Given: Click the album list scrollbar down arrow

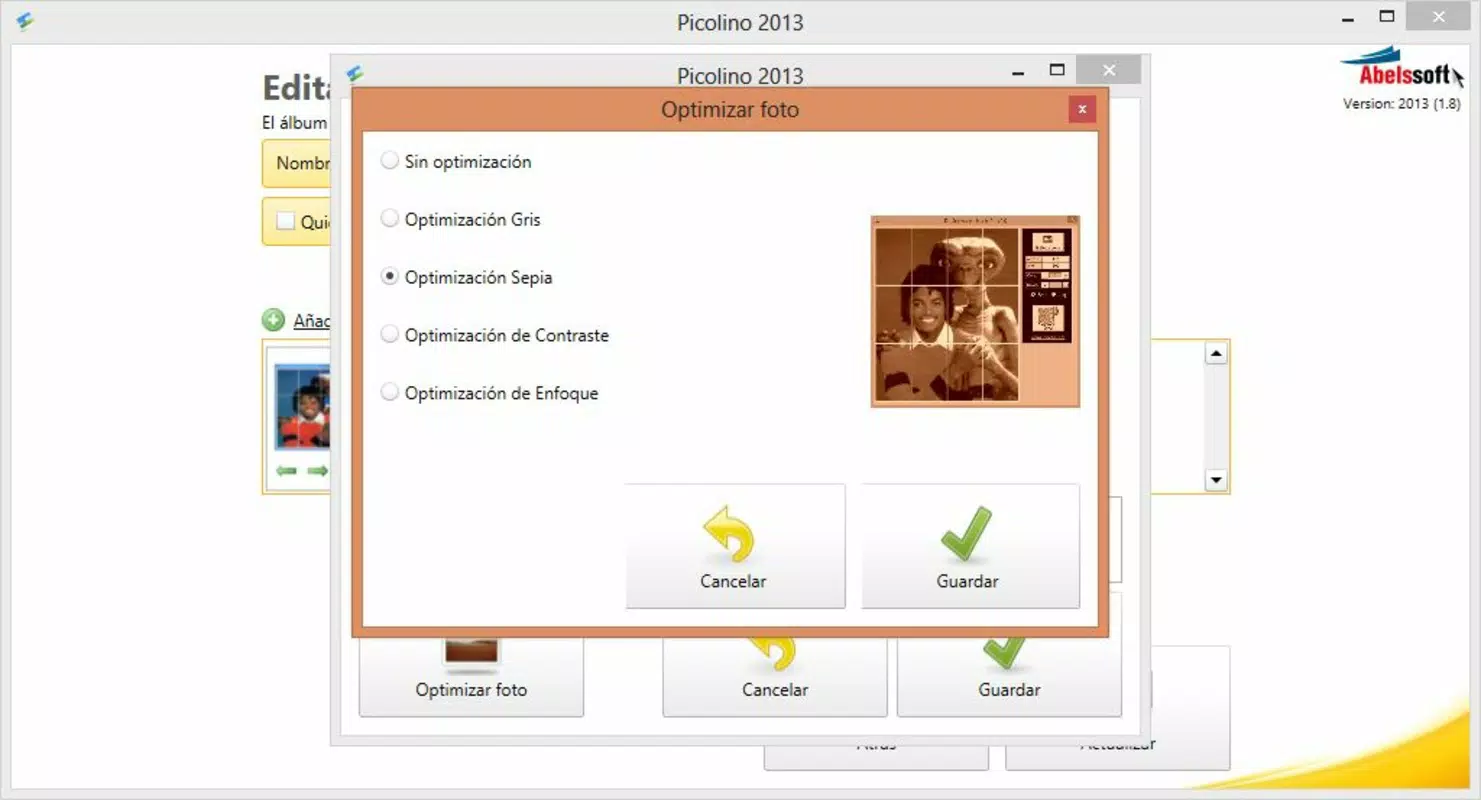Looking at the screenshot, I should (x=1216, y=480).
